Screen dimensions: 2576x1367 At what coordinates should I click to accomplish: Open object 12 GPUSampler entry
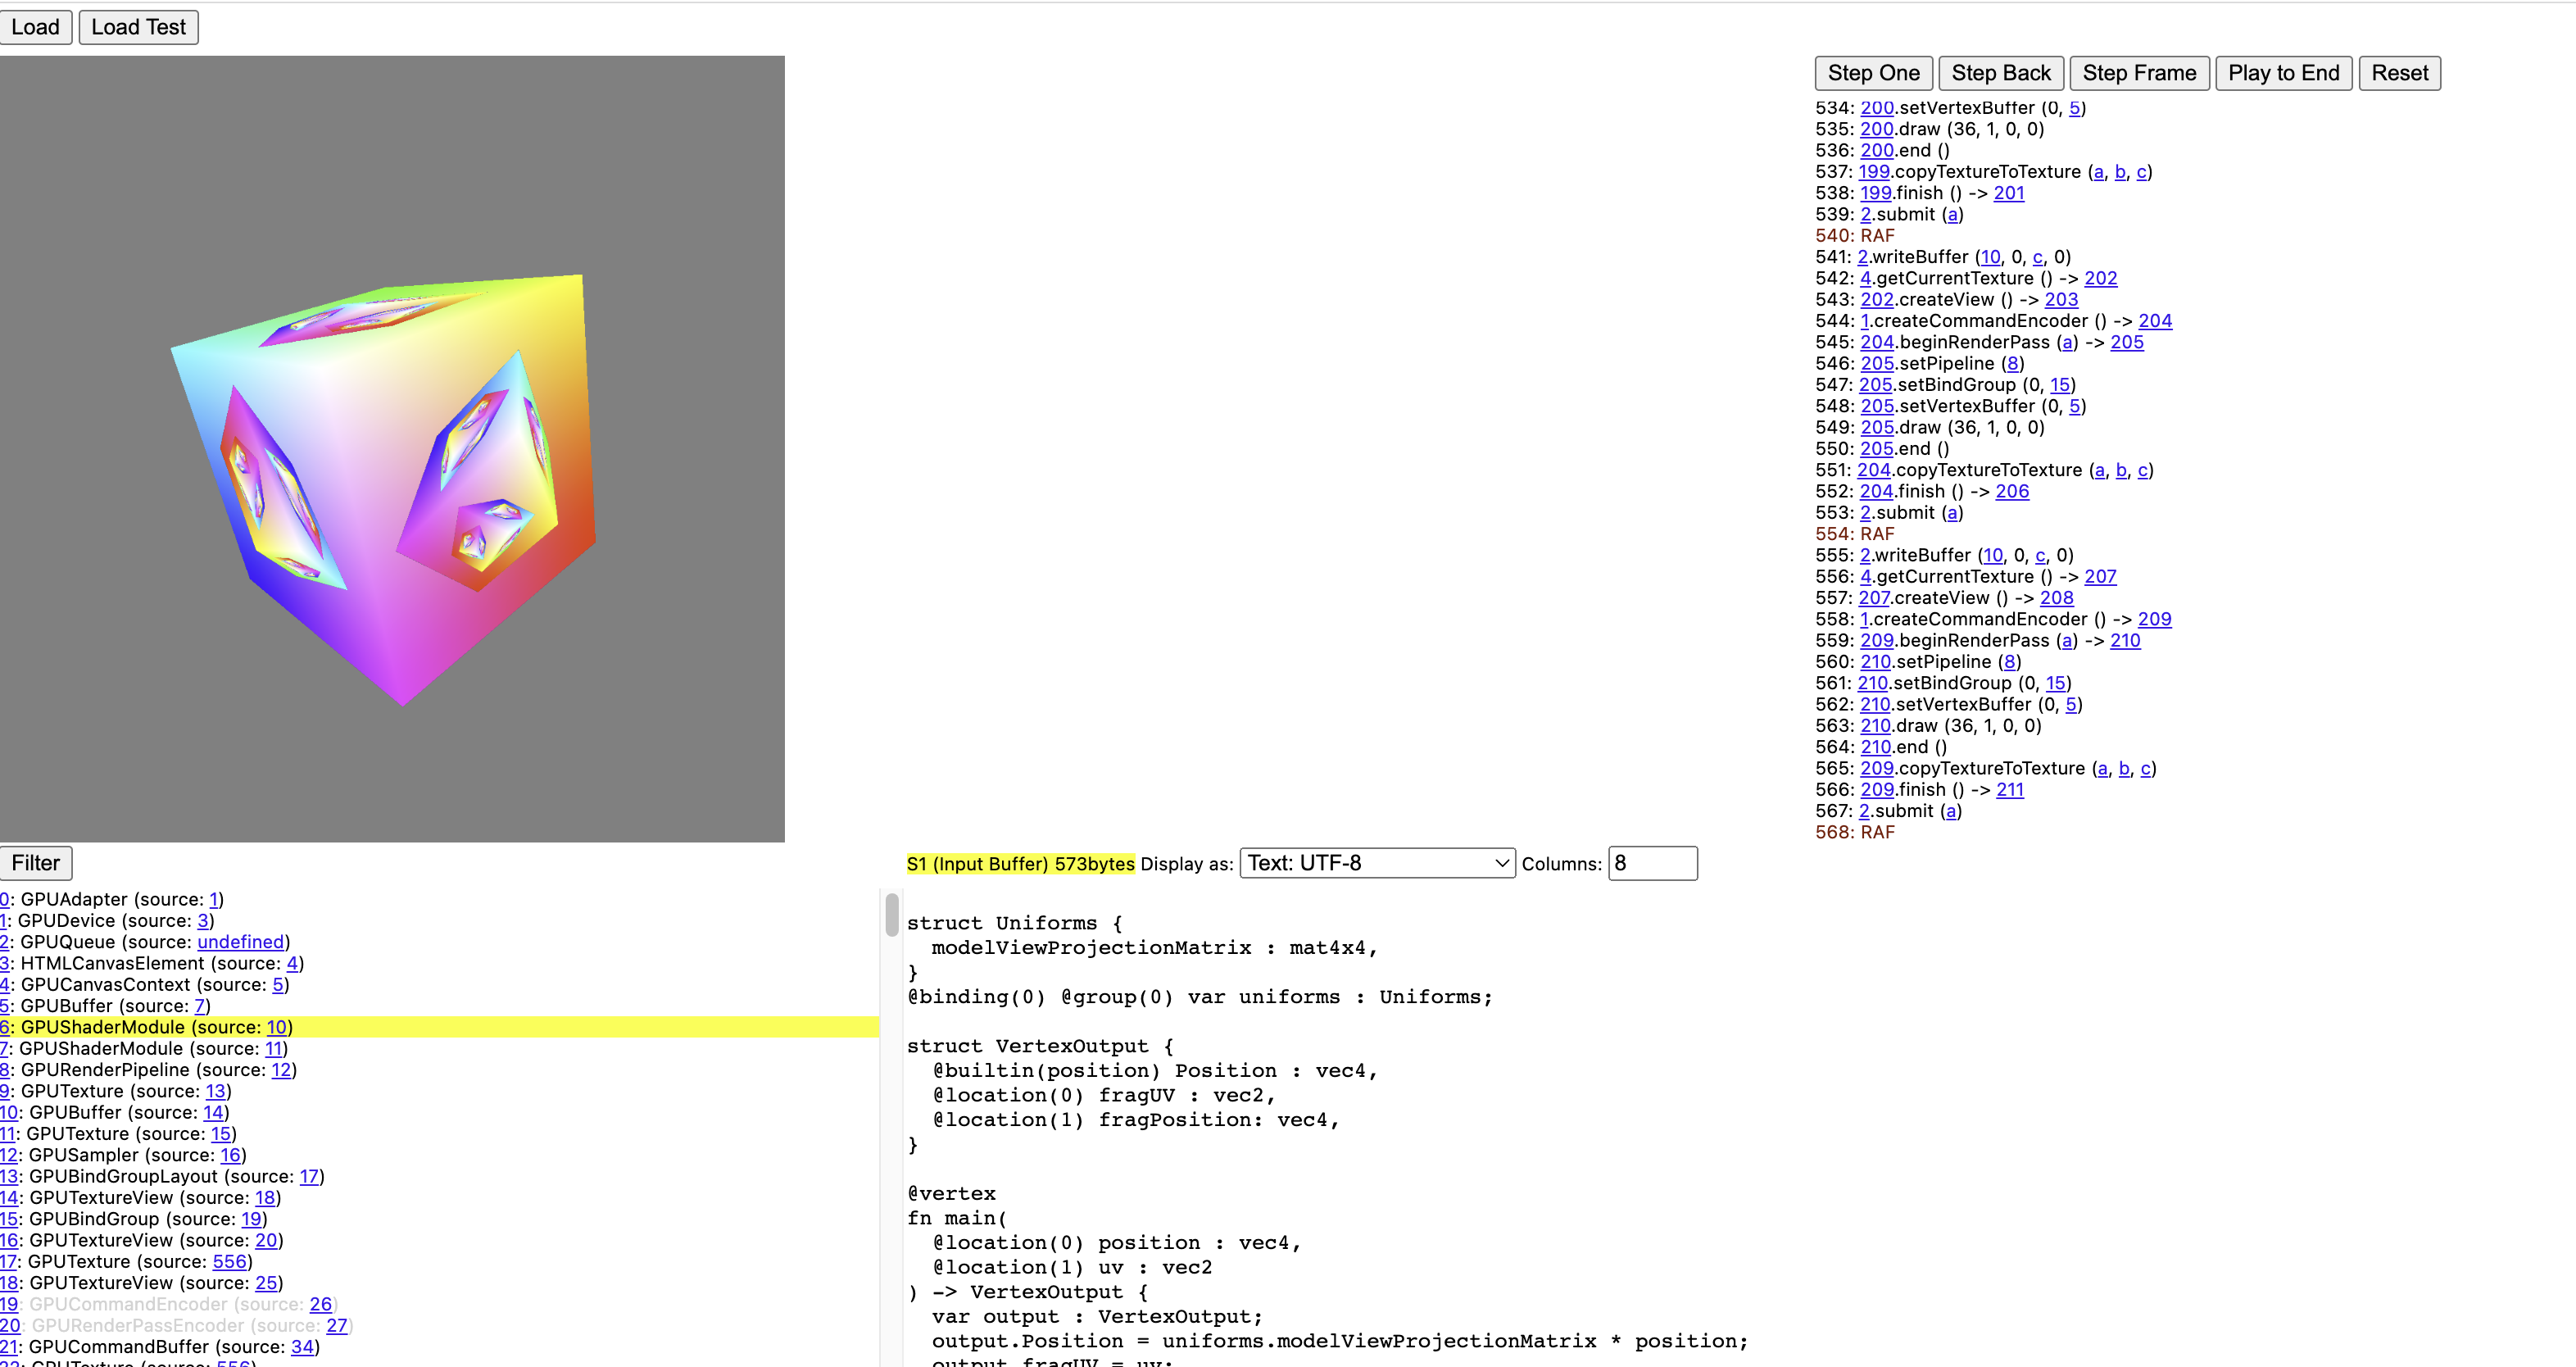tap(9, 1155)
